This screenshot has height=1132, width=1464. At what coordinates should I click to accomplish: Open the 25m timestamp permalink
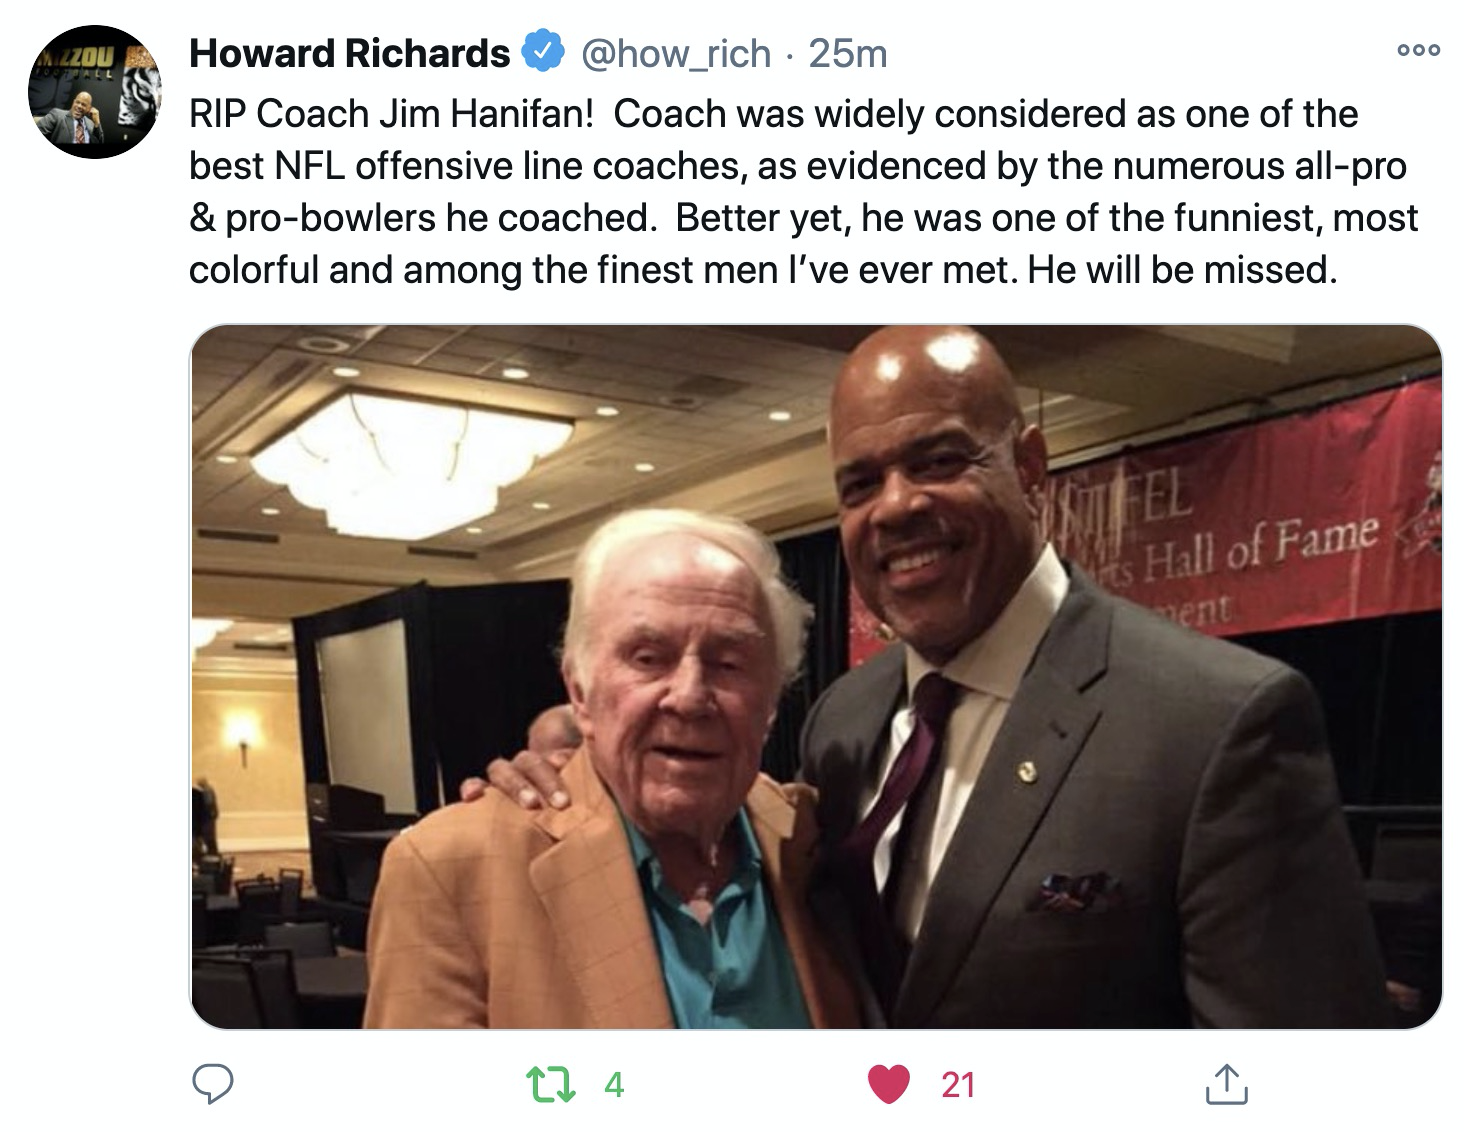[848, 53]
